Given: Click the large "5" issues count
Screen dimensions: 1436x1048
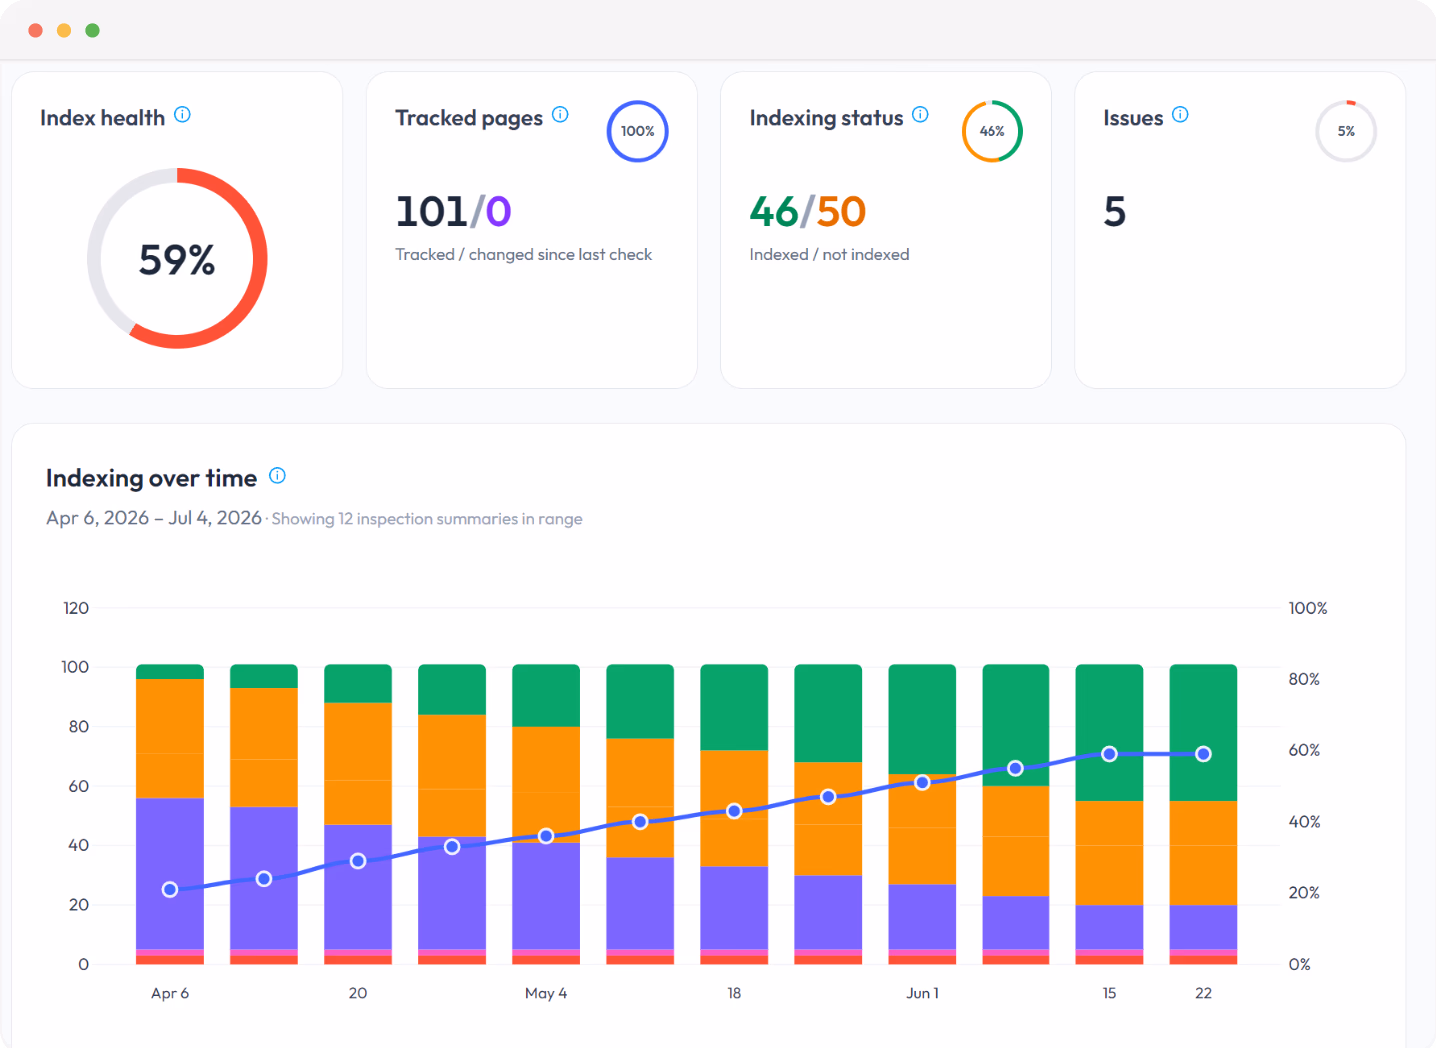Looking at the screenshot, I should tap(1115, 211).
